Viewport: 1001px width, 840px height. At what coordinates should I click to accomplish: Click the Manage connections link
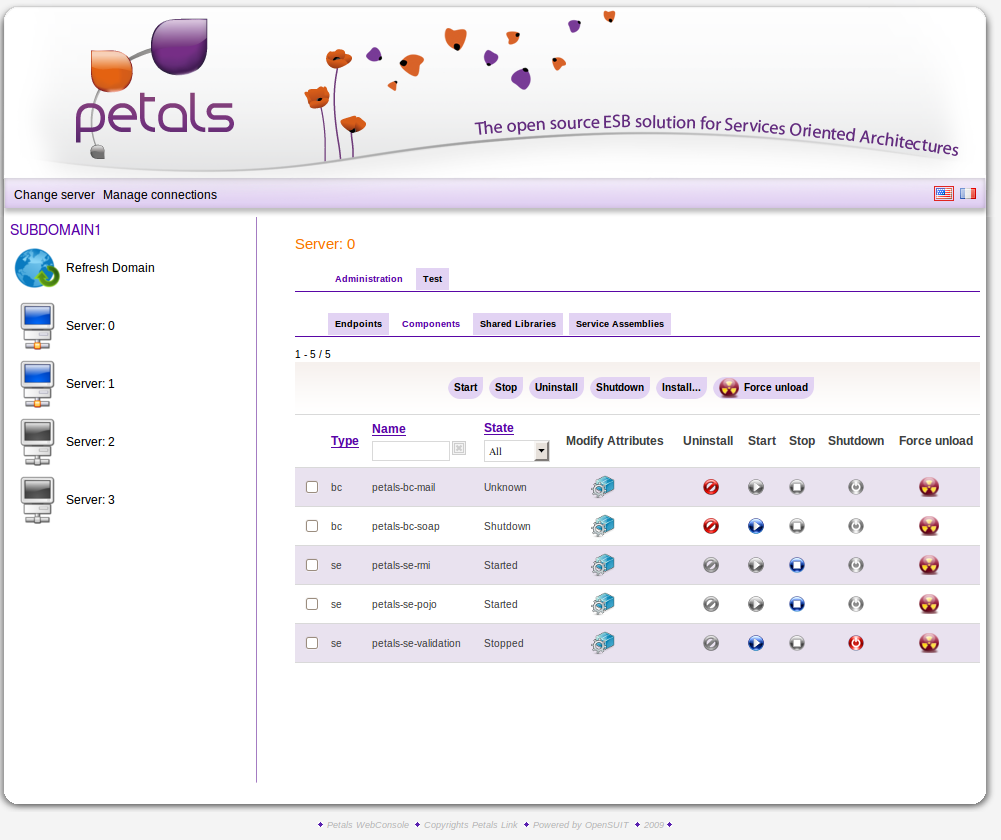tap(160, 195)
